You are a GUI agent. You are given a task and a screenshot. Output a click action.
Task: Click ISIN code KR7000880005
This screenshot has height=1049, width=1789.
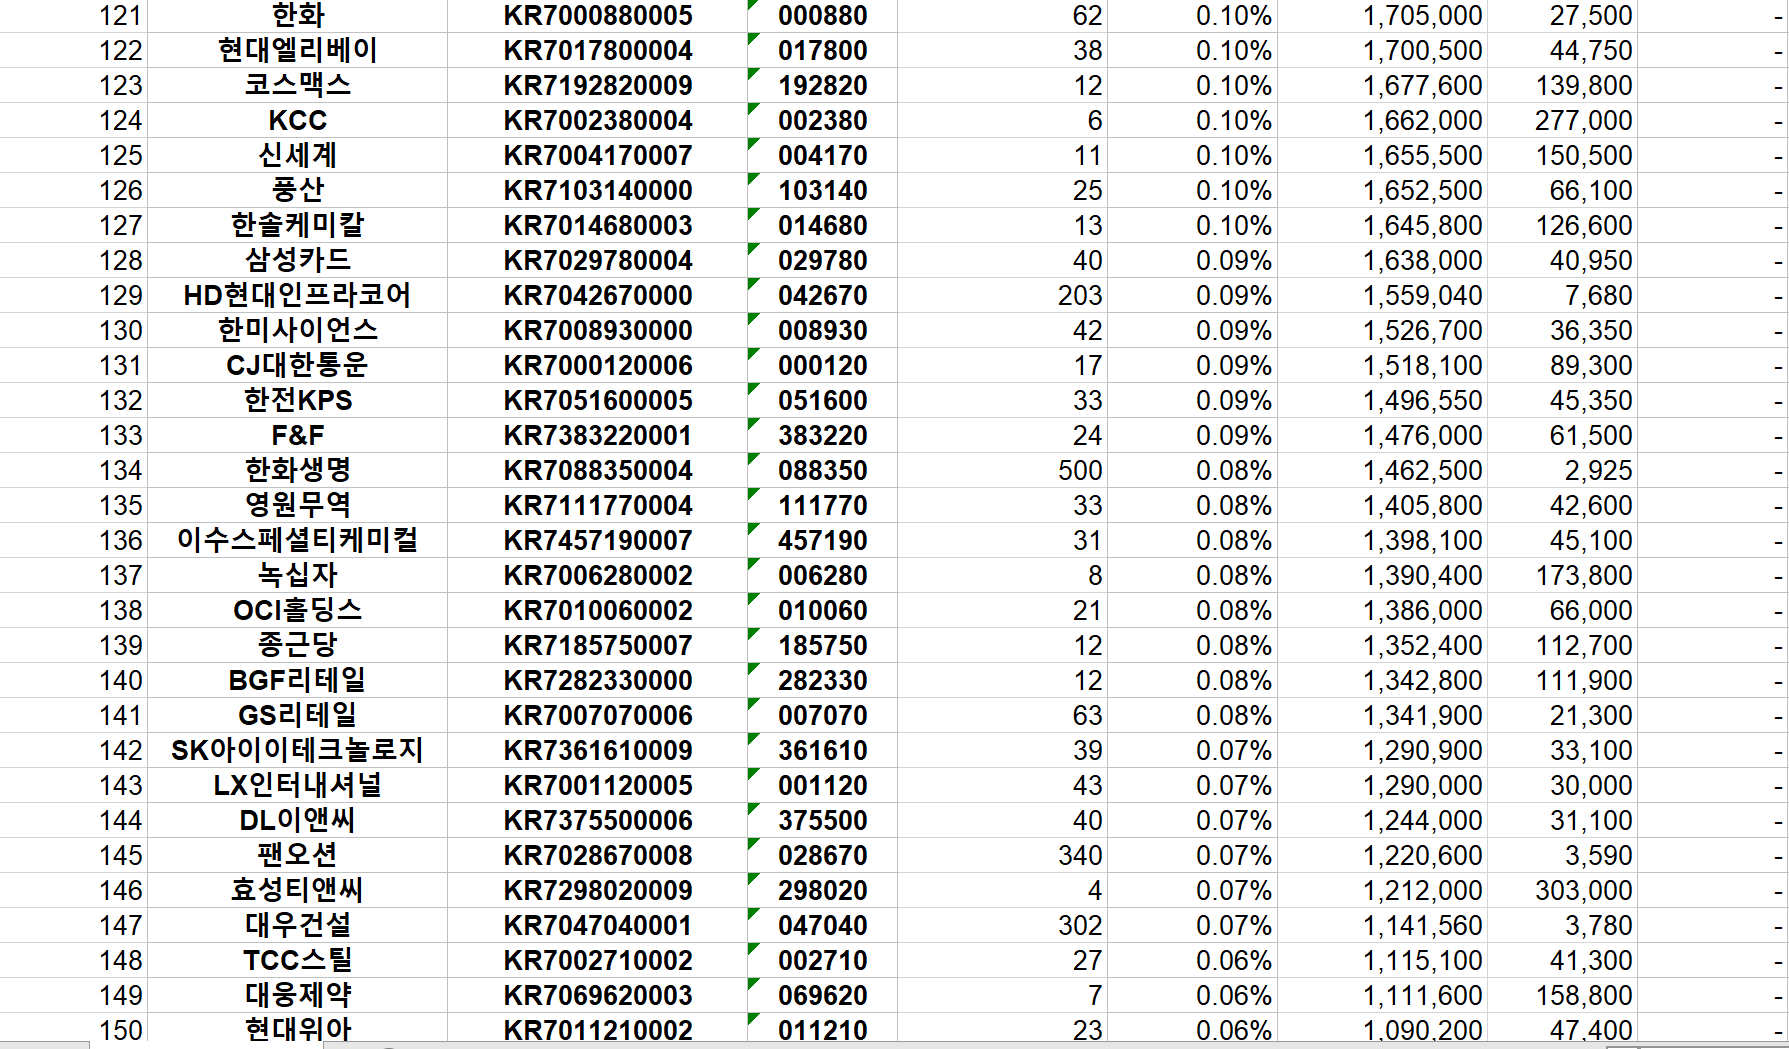[x=598, y=16]
